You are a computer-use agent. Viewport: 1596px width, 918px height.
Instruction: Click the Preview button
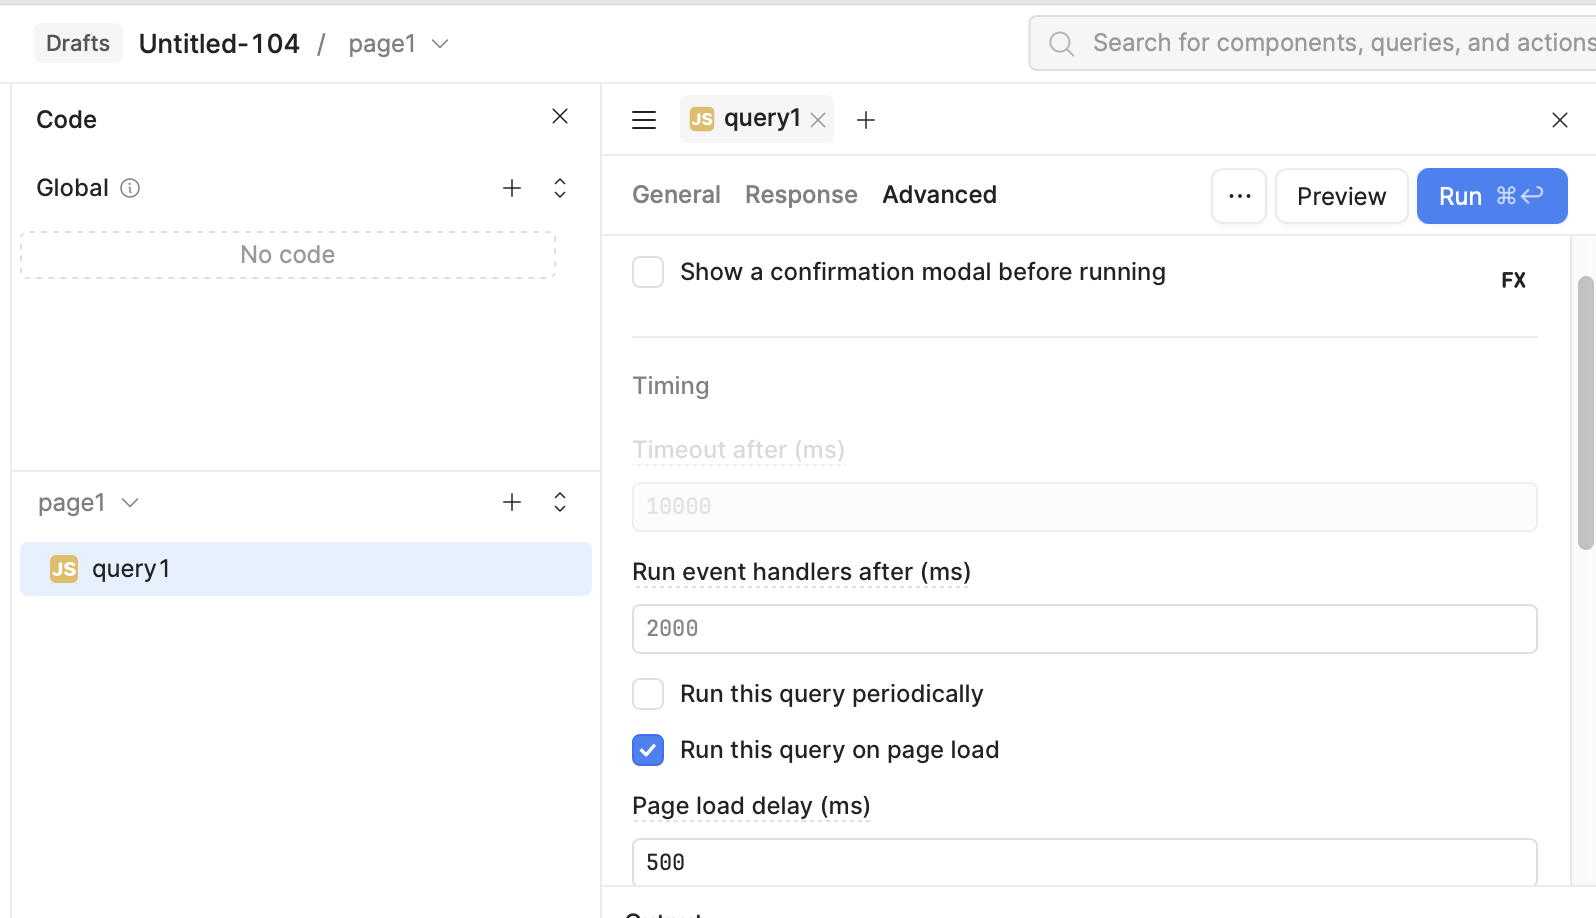pos(1341,196)
